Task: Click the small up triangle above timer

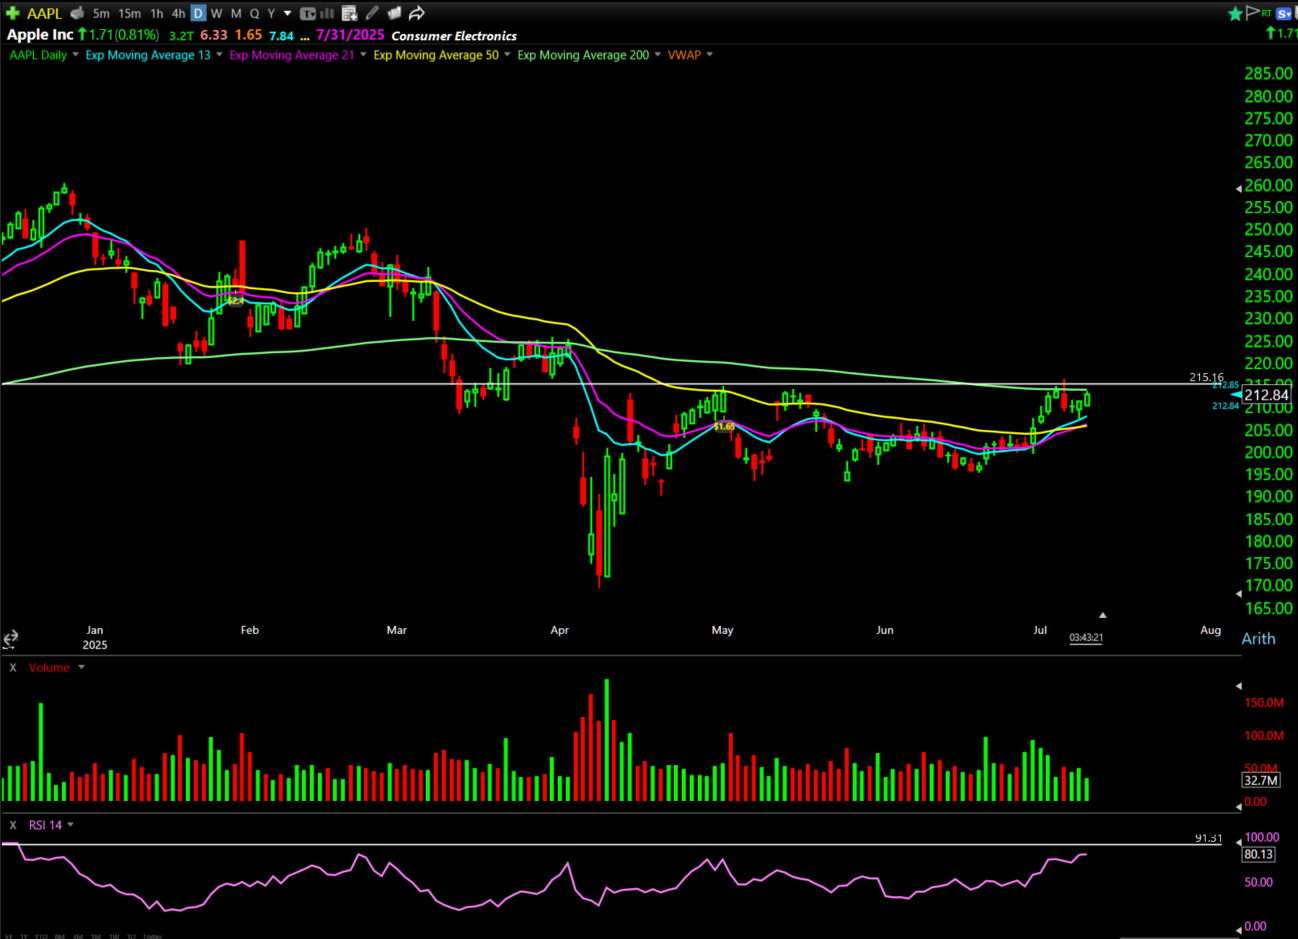Action: 1102,615
